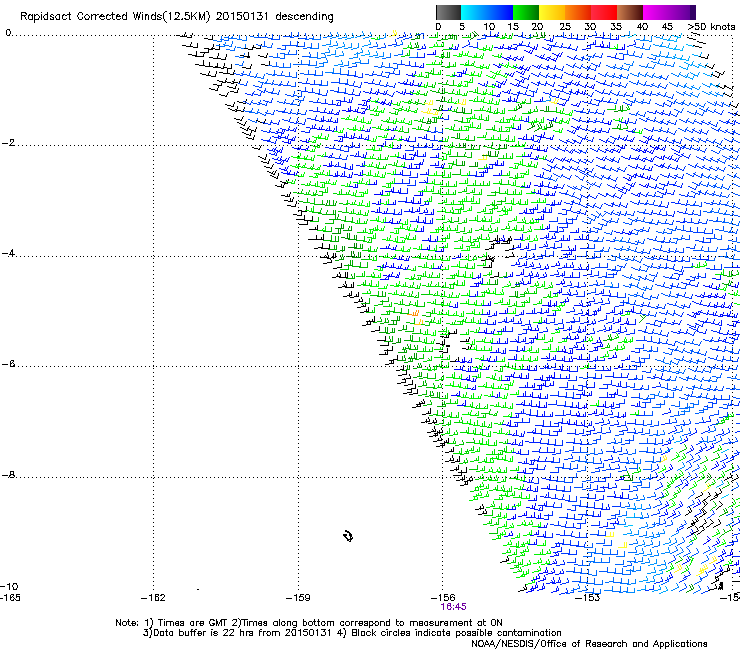Click the purple 16:45 time label
740x650 pixels.
[x=453, y=607]
